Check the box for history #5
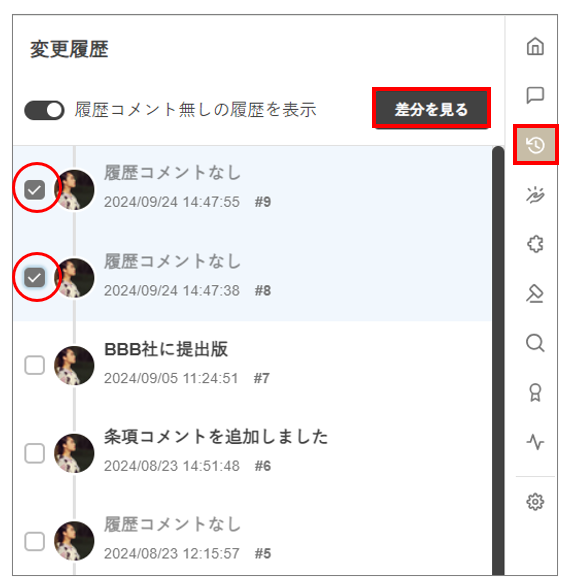 click(x=34, y=541)
